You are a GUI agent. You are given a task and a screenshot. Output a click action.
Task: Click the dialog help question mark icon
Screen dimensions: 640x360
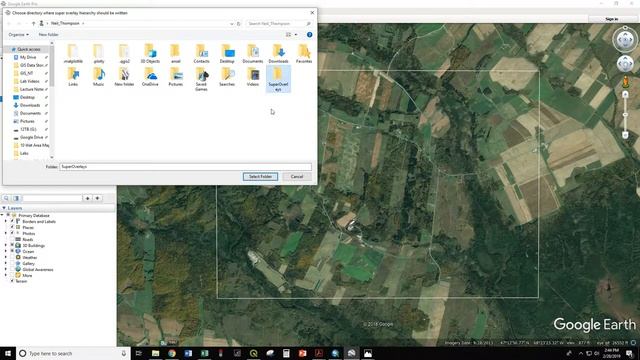pyautogui.click(x=309, y=35)
